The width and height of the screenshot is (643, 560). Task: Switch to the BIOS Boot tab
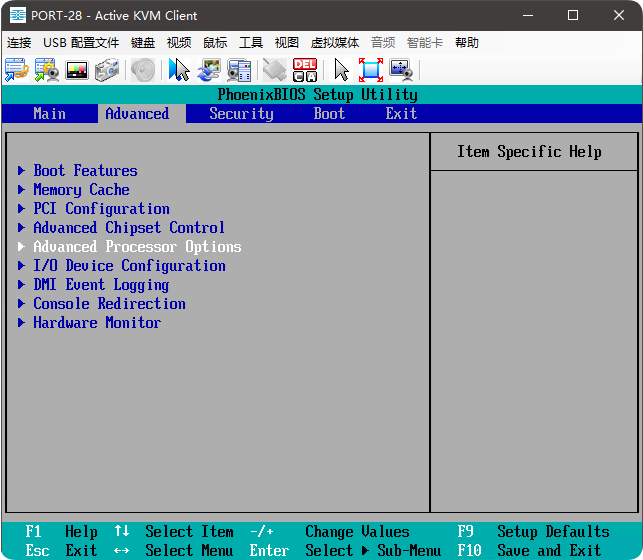[329, 114]
